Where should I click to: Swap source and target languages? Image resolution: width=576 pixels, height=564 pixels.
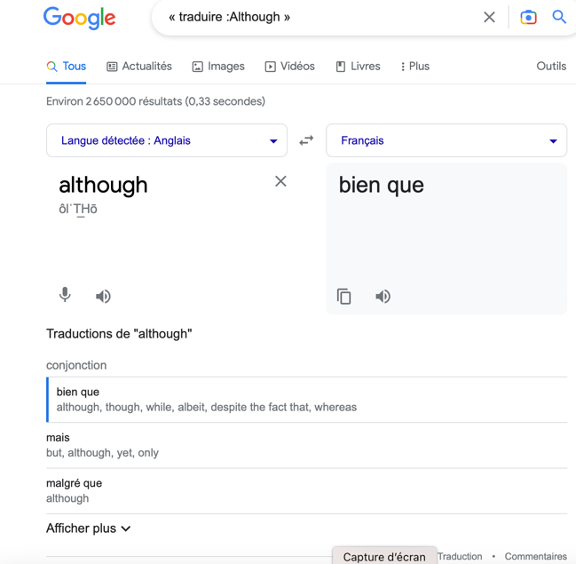306,140
